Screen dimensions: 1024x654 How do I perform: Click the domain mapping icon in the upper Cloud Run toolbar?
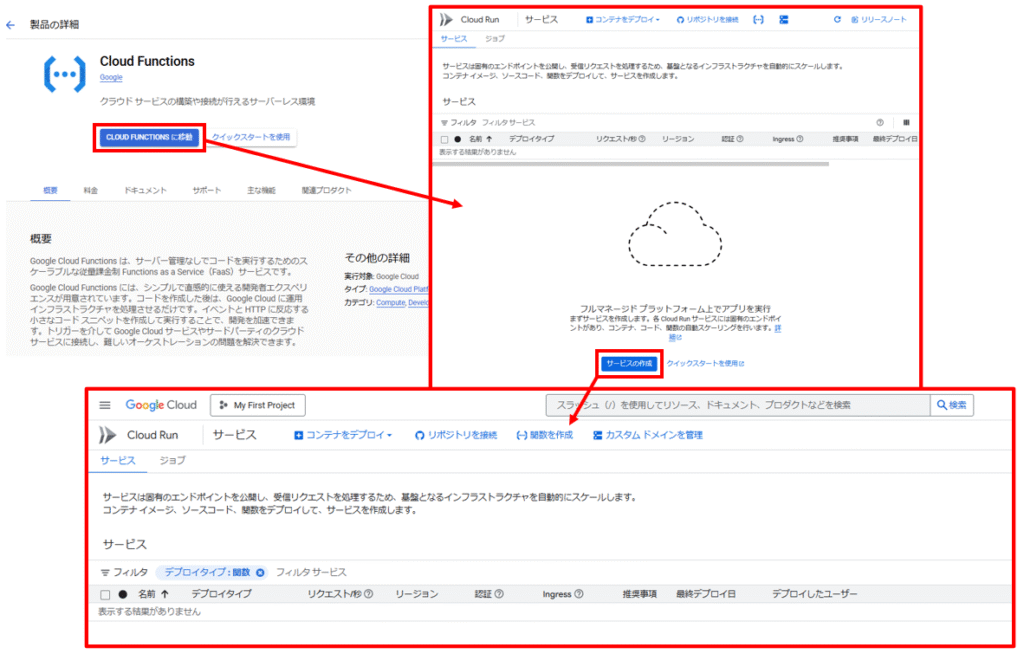[x=784, y=20]
